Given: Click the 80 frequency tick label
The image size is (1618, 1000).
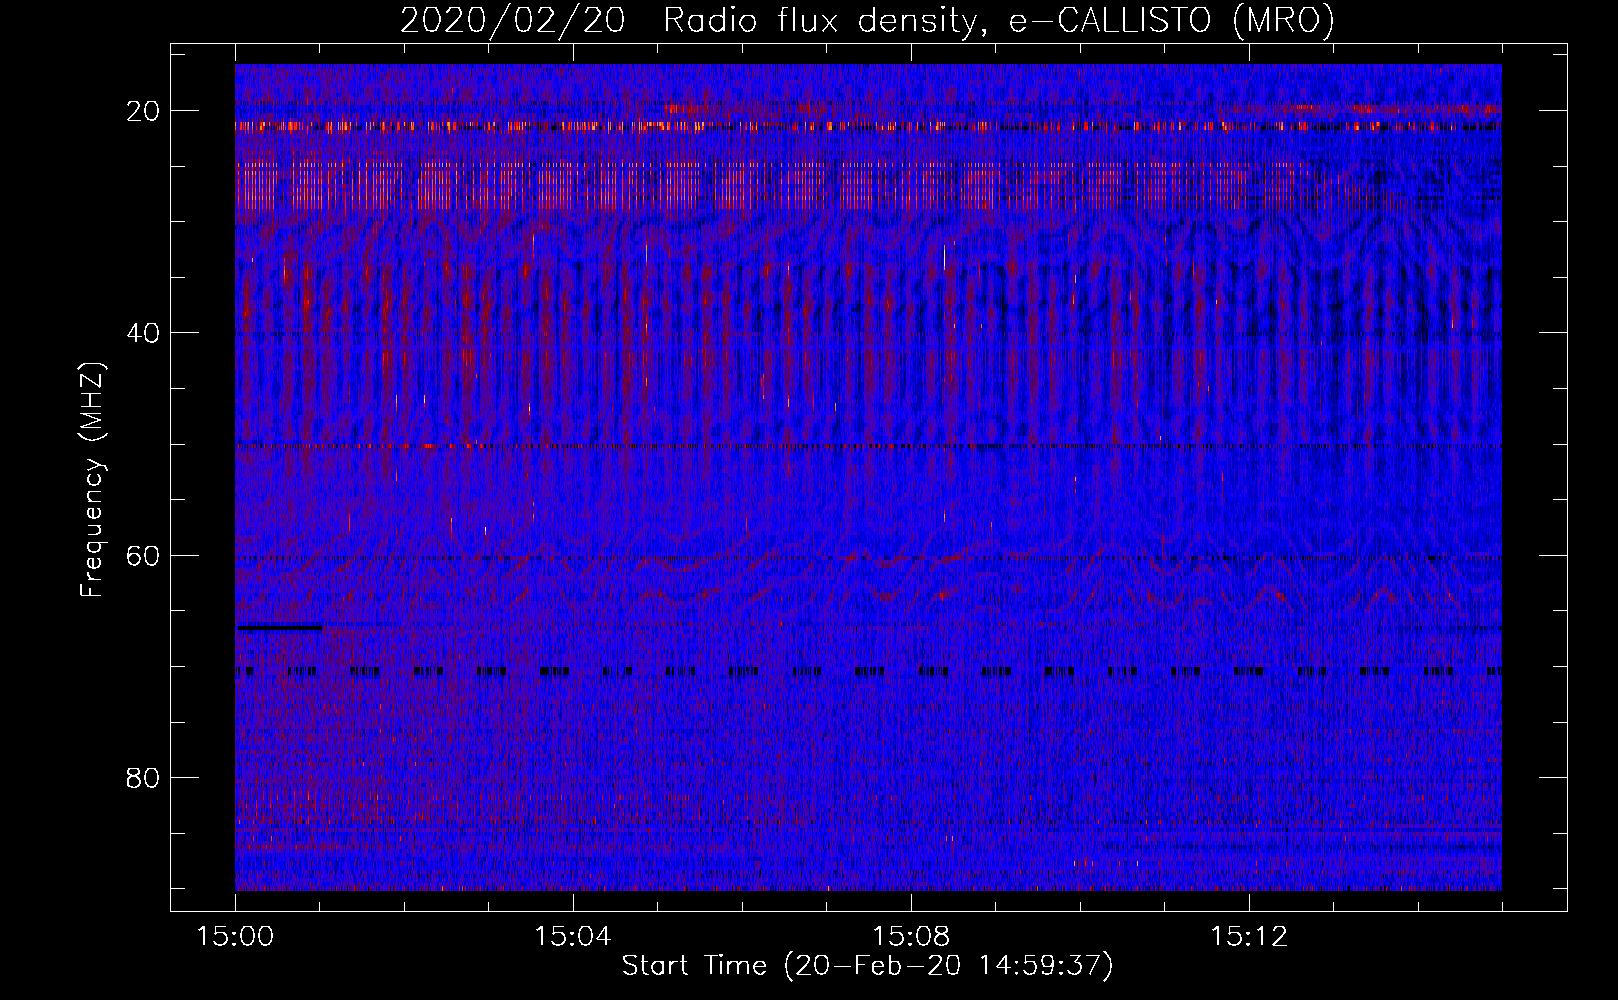Looking at the screenshot, I should click(x=143, y=778).
